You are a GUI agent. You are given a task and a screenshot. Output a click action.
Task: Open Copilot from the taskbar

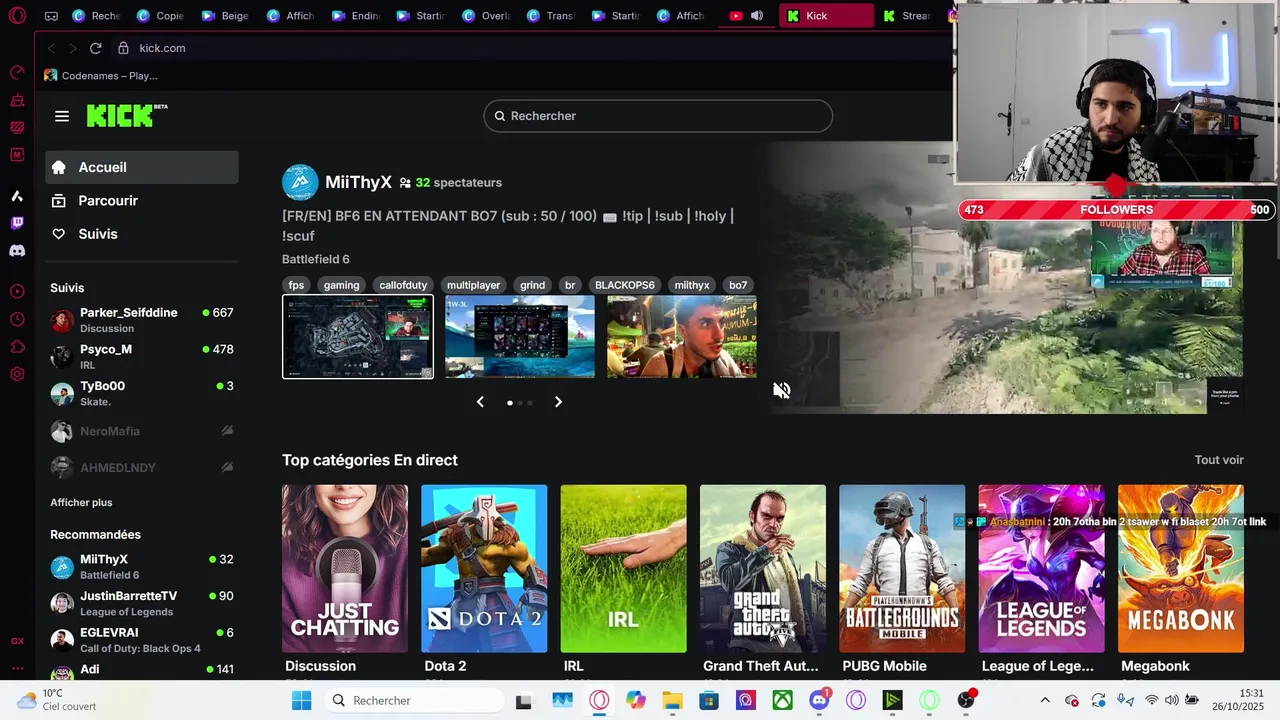click(x=636, y=700)
